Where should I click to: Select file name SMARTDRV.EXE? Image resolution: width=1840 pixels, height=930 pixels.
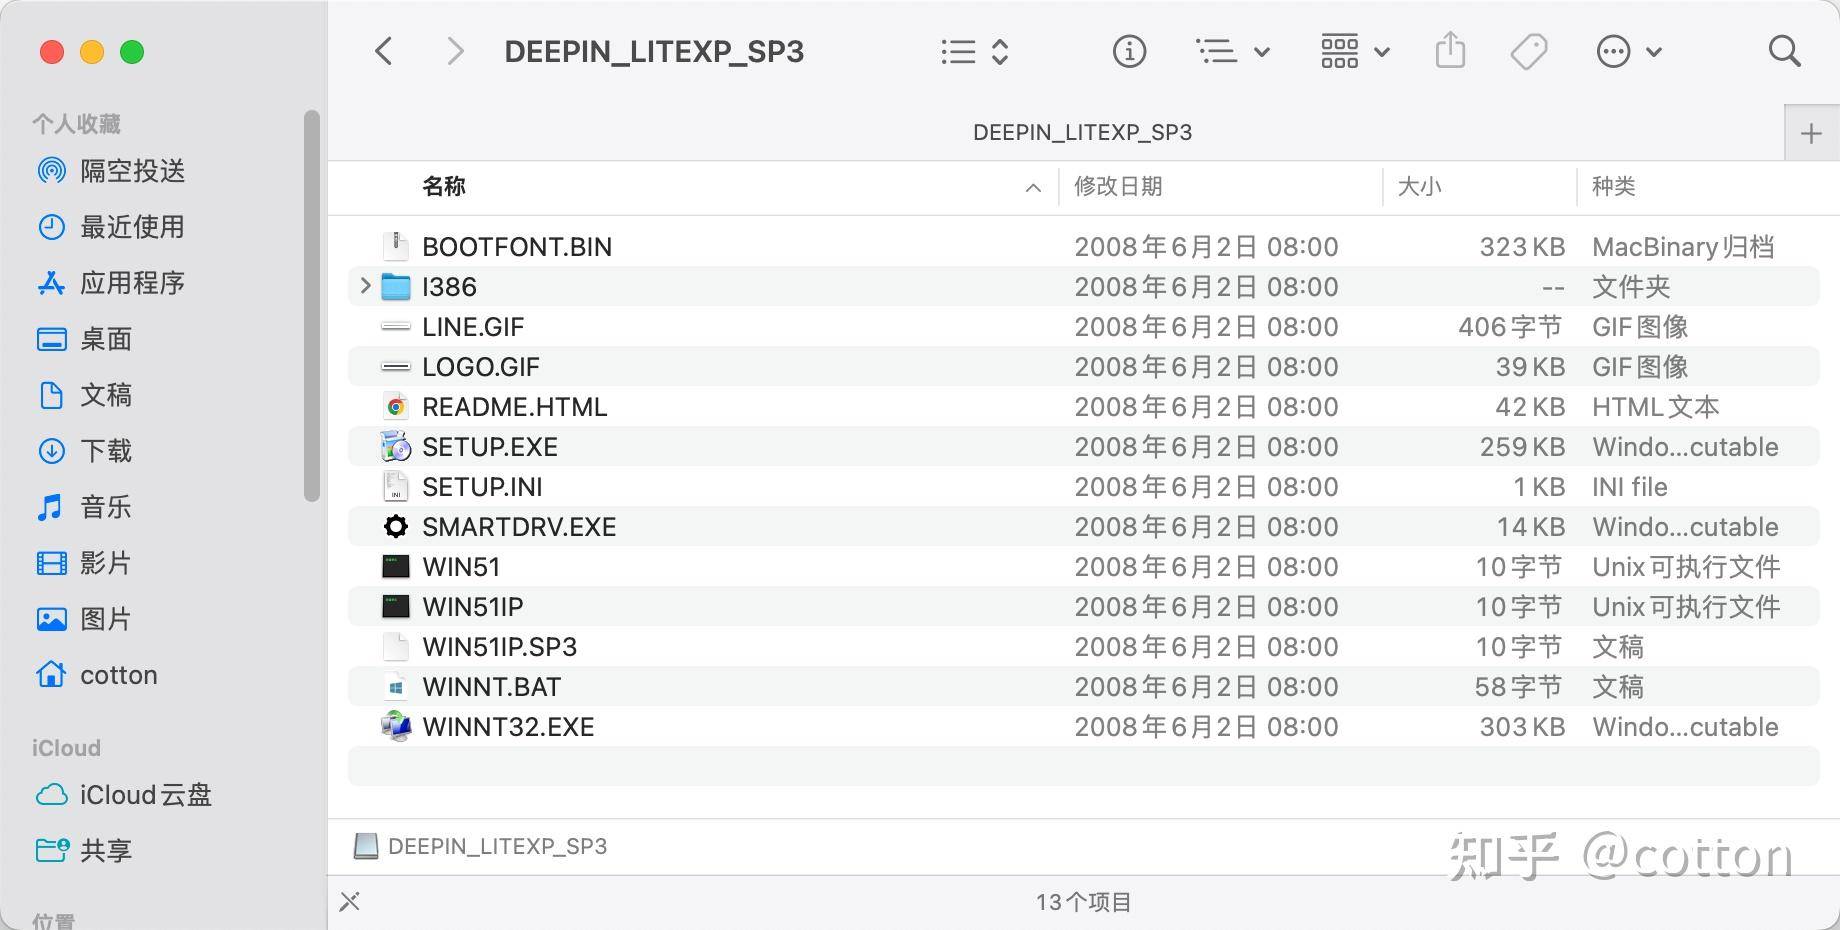(x=519, y=527)
